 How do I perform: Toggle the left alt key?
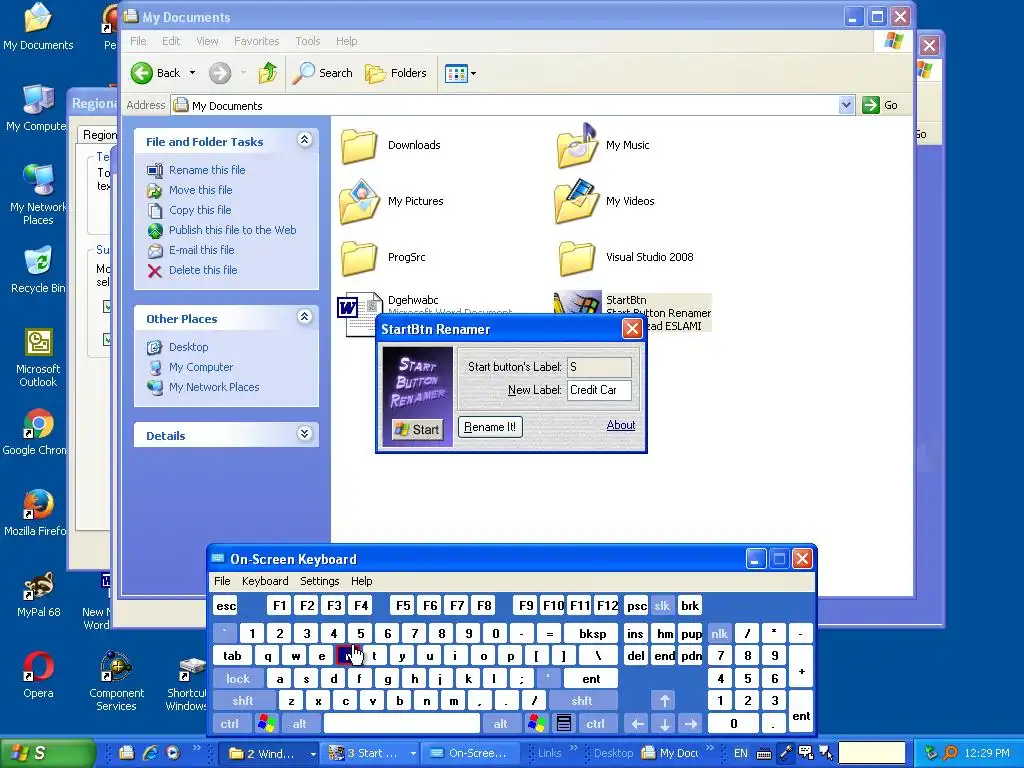[299, 724]
